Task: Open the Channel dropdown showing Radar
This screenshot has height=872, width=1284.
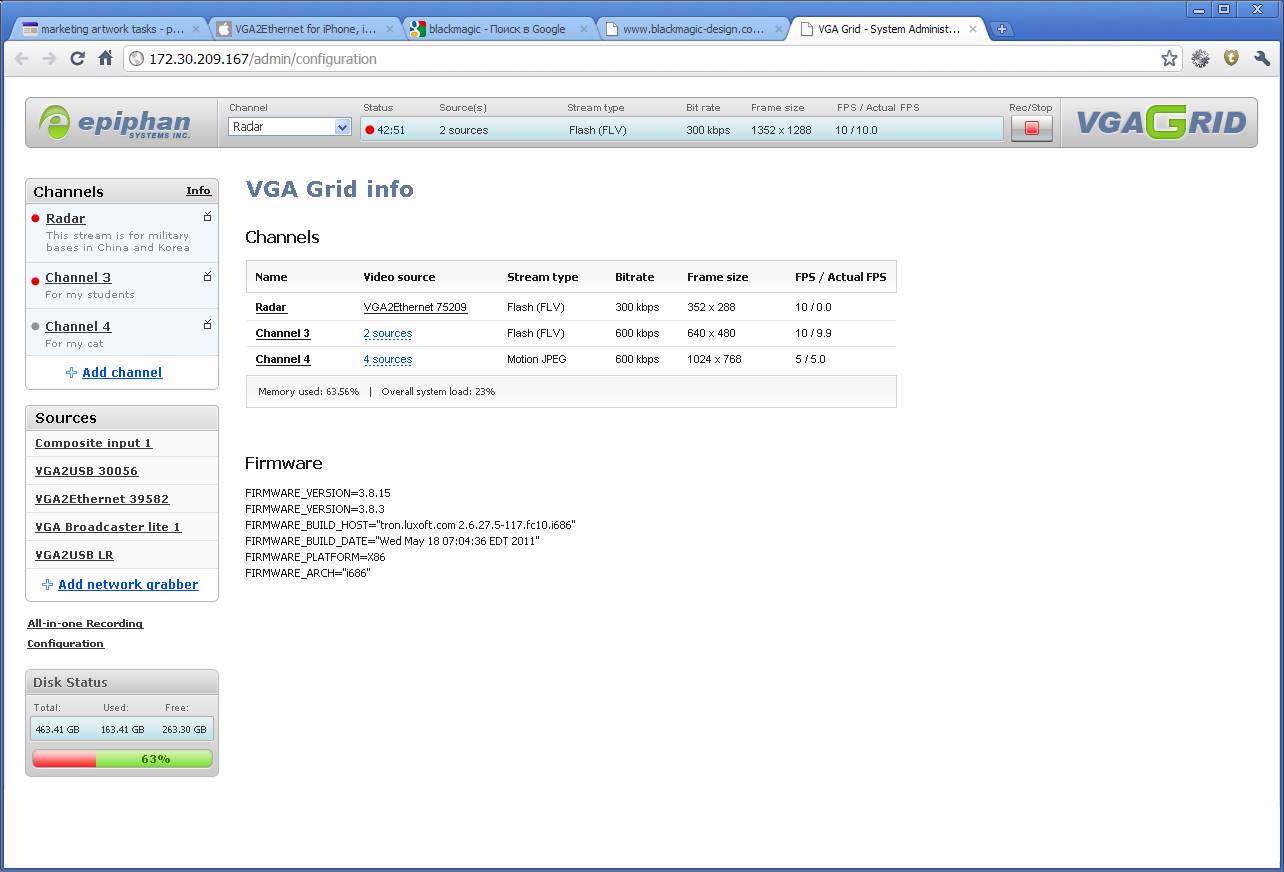Action: tap(290, 127)
